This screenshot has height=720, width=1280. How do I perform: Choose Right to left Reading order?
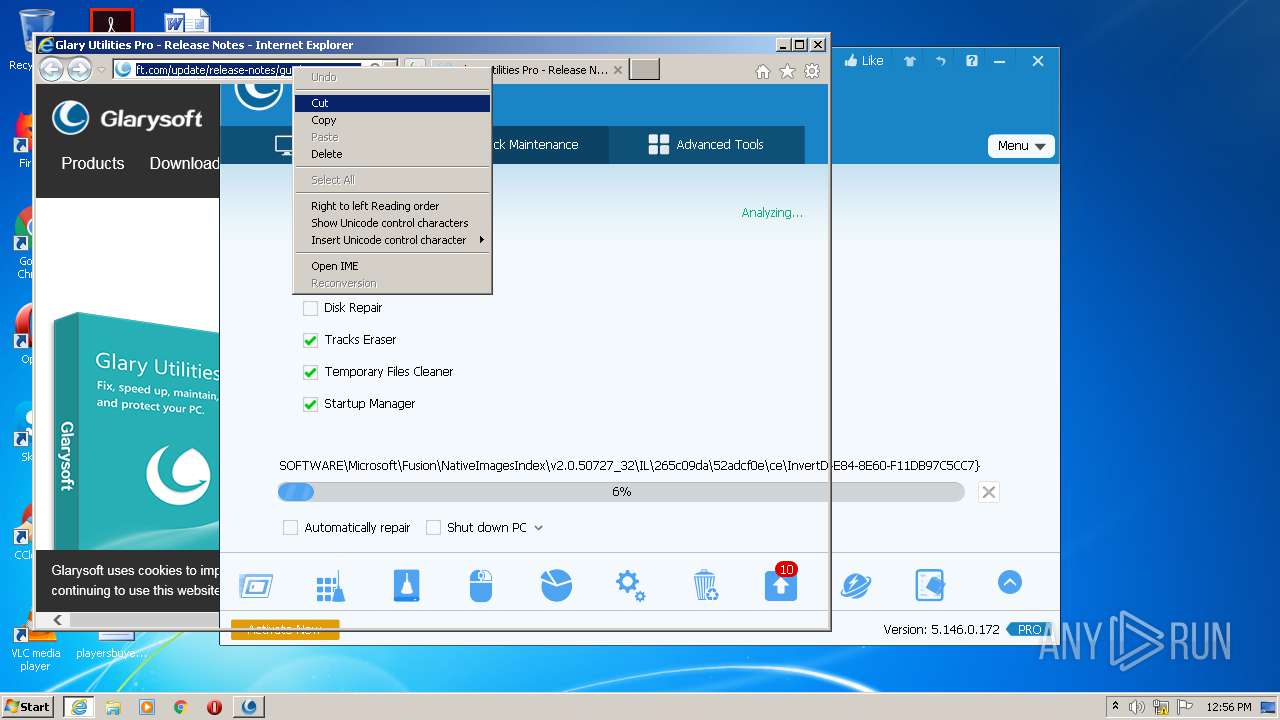pyautogui.click(x=392, y=206)
